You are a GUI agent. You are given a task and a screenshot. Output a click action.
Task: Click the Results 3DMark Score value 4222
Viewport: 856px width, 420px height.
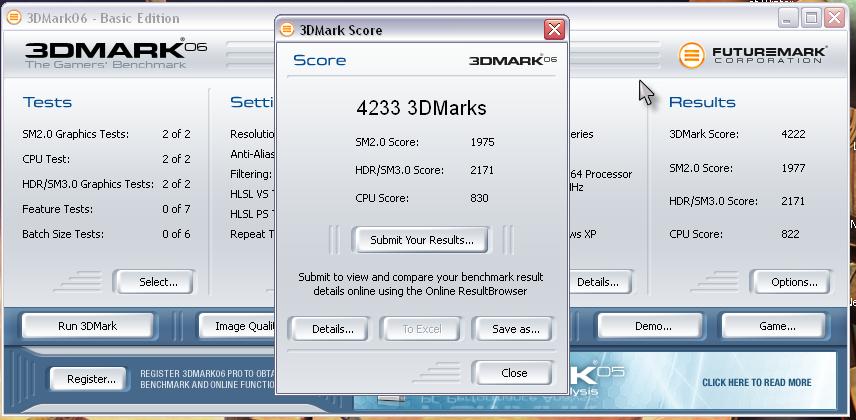point(793,134)
